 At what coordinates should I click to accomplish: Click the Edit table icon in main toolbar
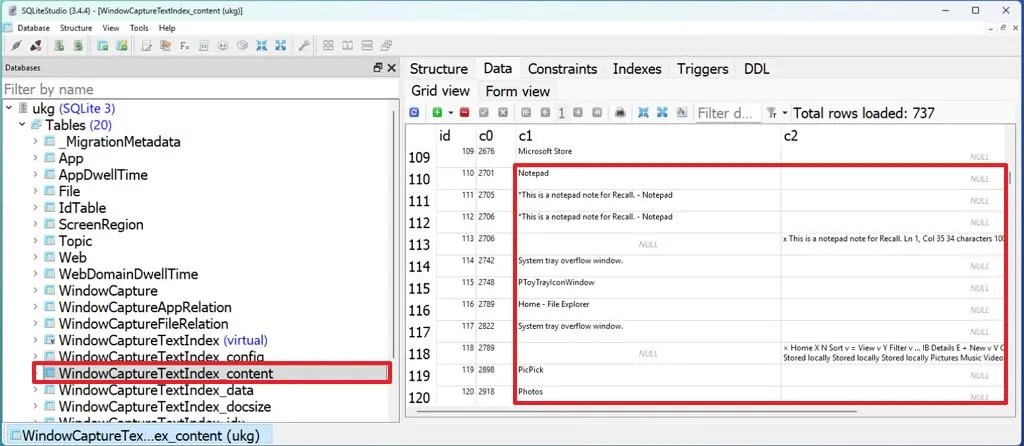[x=121, y=46]
